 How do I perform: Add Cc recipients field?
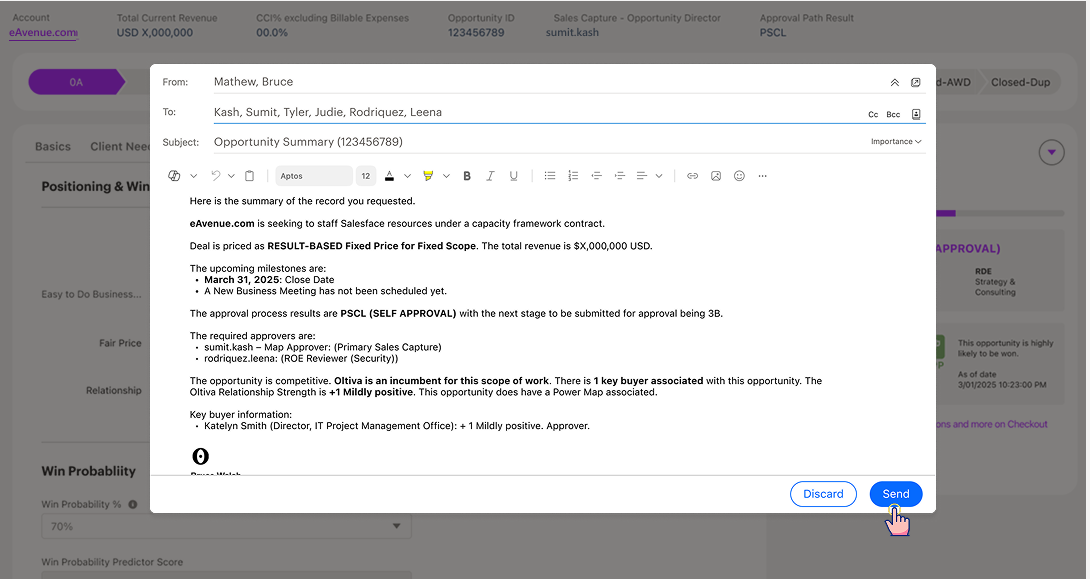(x=873, y=115)
